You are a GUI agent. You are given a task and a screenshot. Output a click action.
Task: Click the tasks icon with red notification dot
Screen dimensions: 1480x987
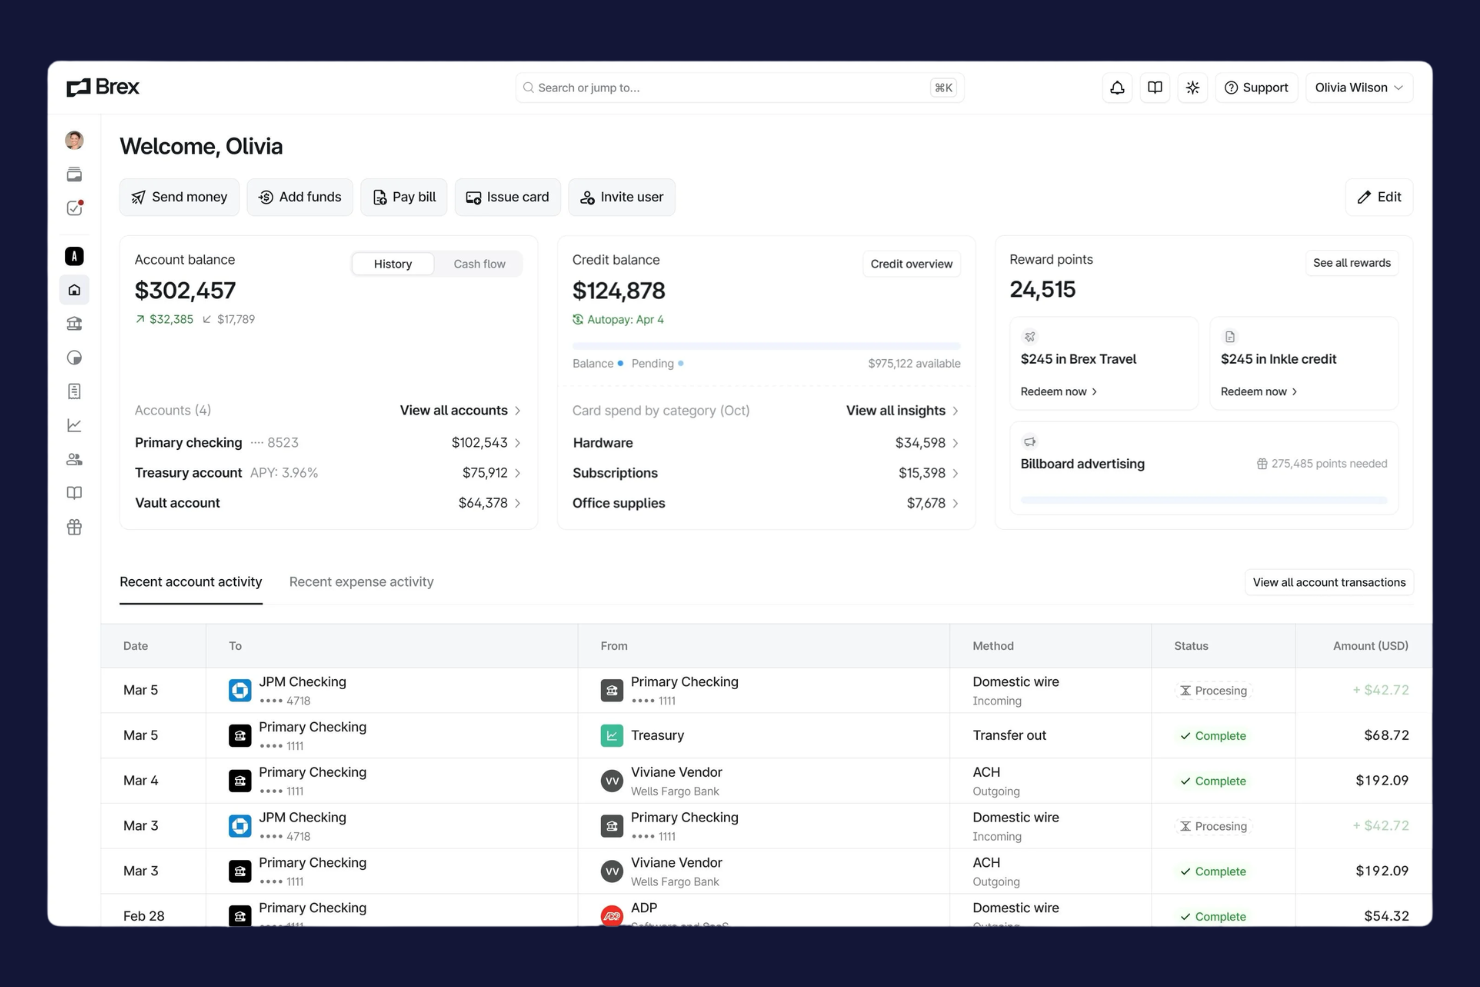(x=74, y=208)
